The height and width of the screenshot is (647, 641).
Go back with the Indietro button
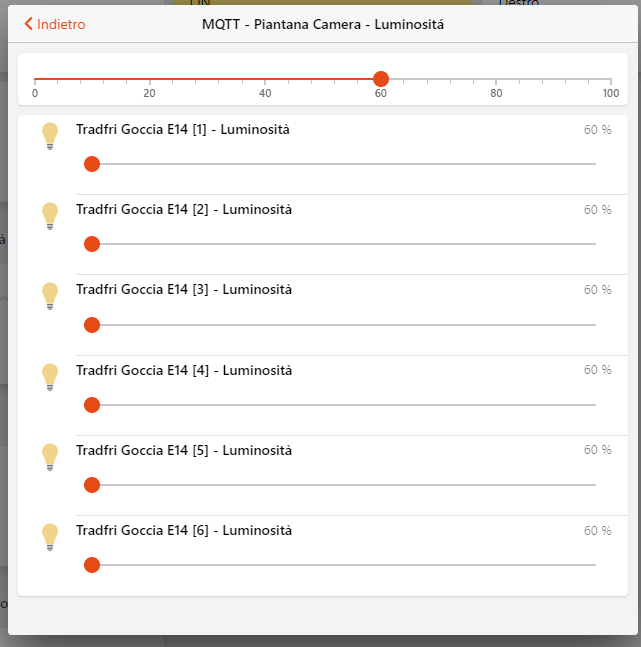[x=56, y=24]
